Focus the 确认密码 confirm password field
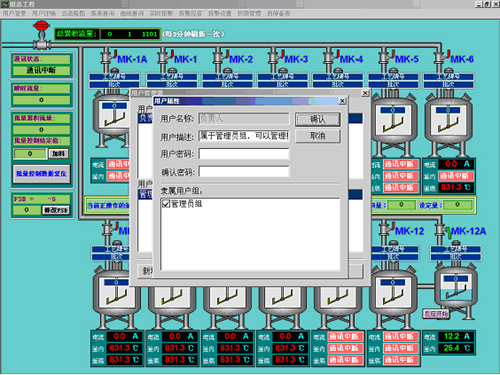 click(244, 172)
